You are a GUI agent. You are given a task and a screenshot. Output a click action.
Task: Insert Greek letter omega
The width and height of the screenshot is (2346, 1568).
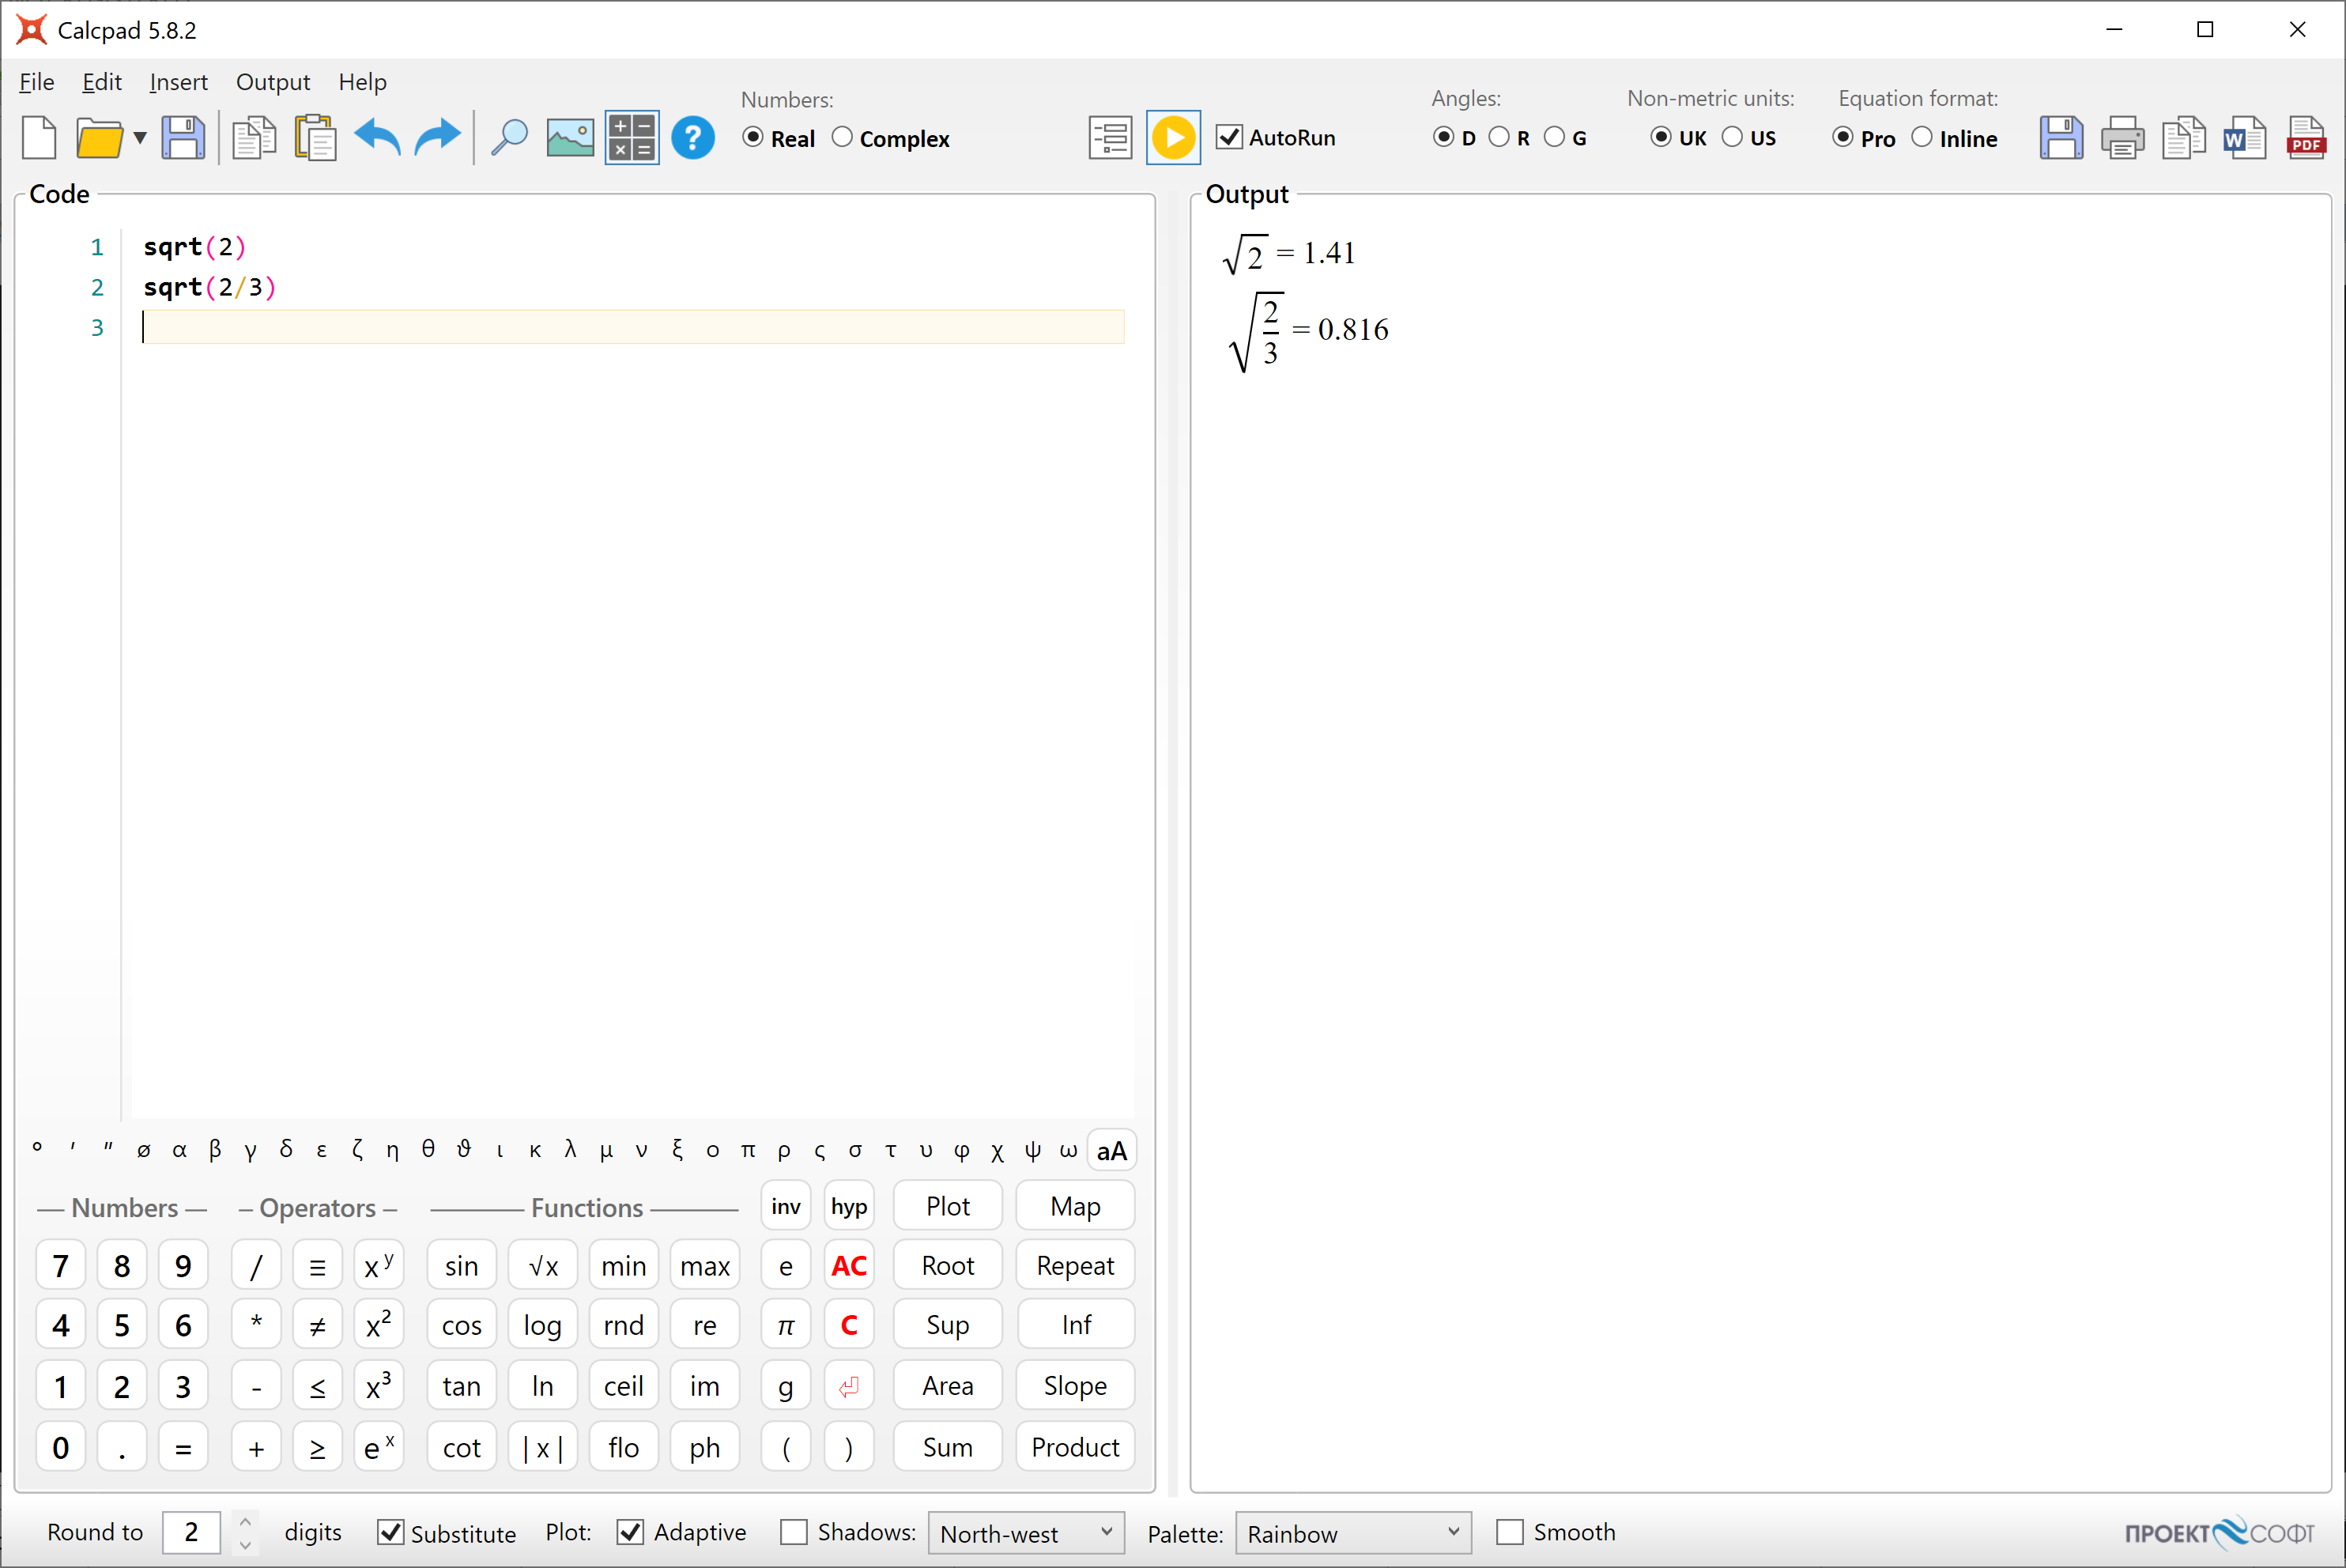[1068, 1150]
